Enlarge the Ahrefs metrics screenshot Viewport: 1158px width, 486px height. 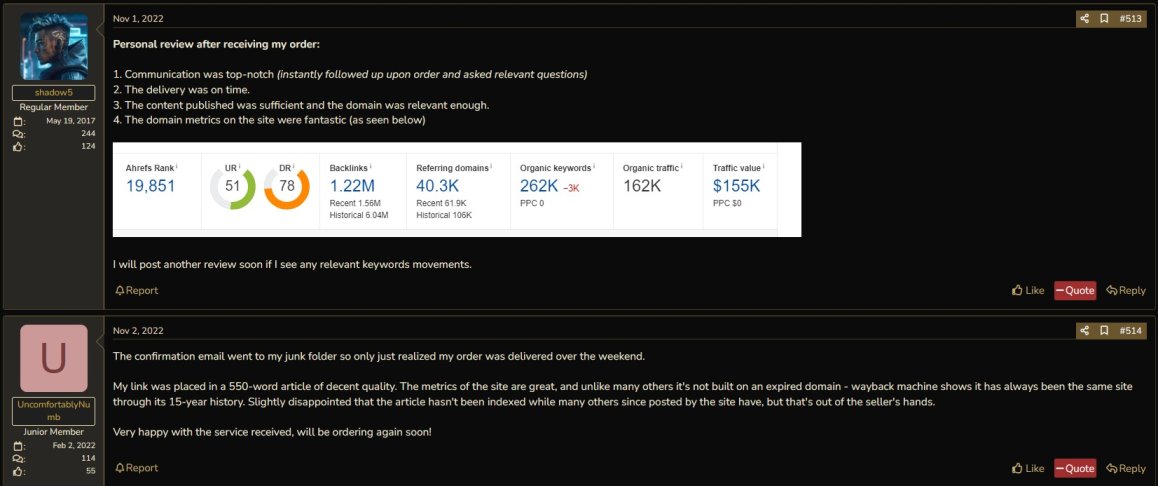[x=456, y=189]
